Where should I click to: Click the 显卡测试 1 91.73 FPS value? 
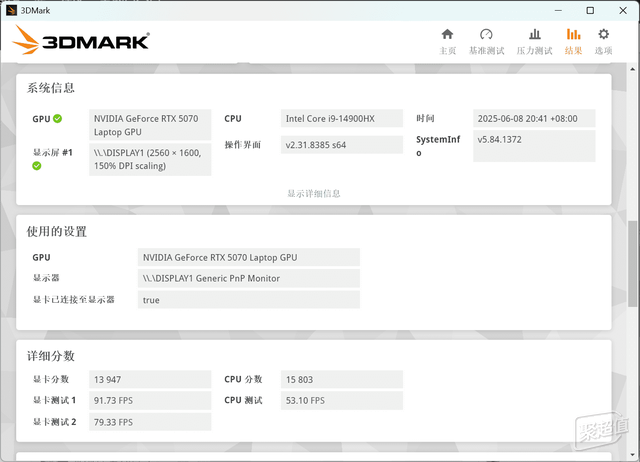150,400
